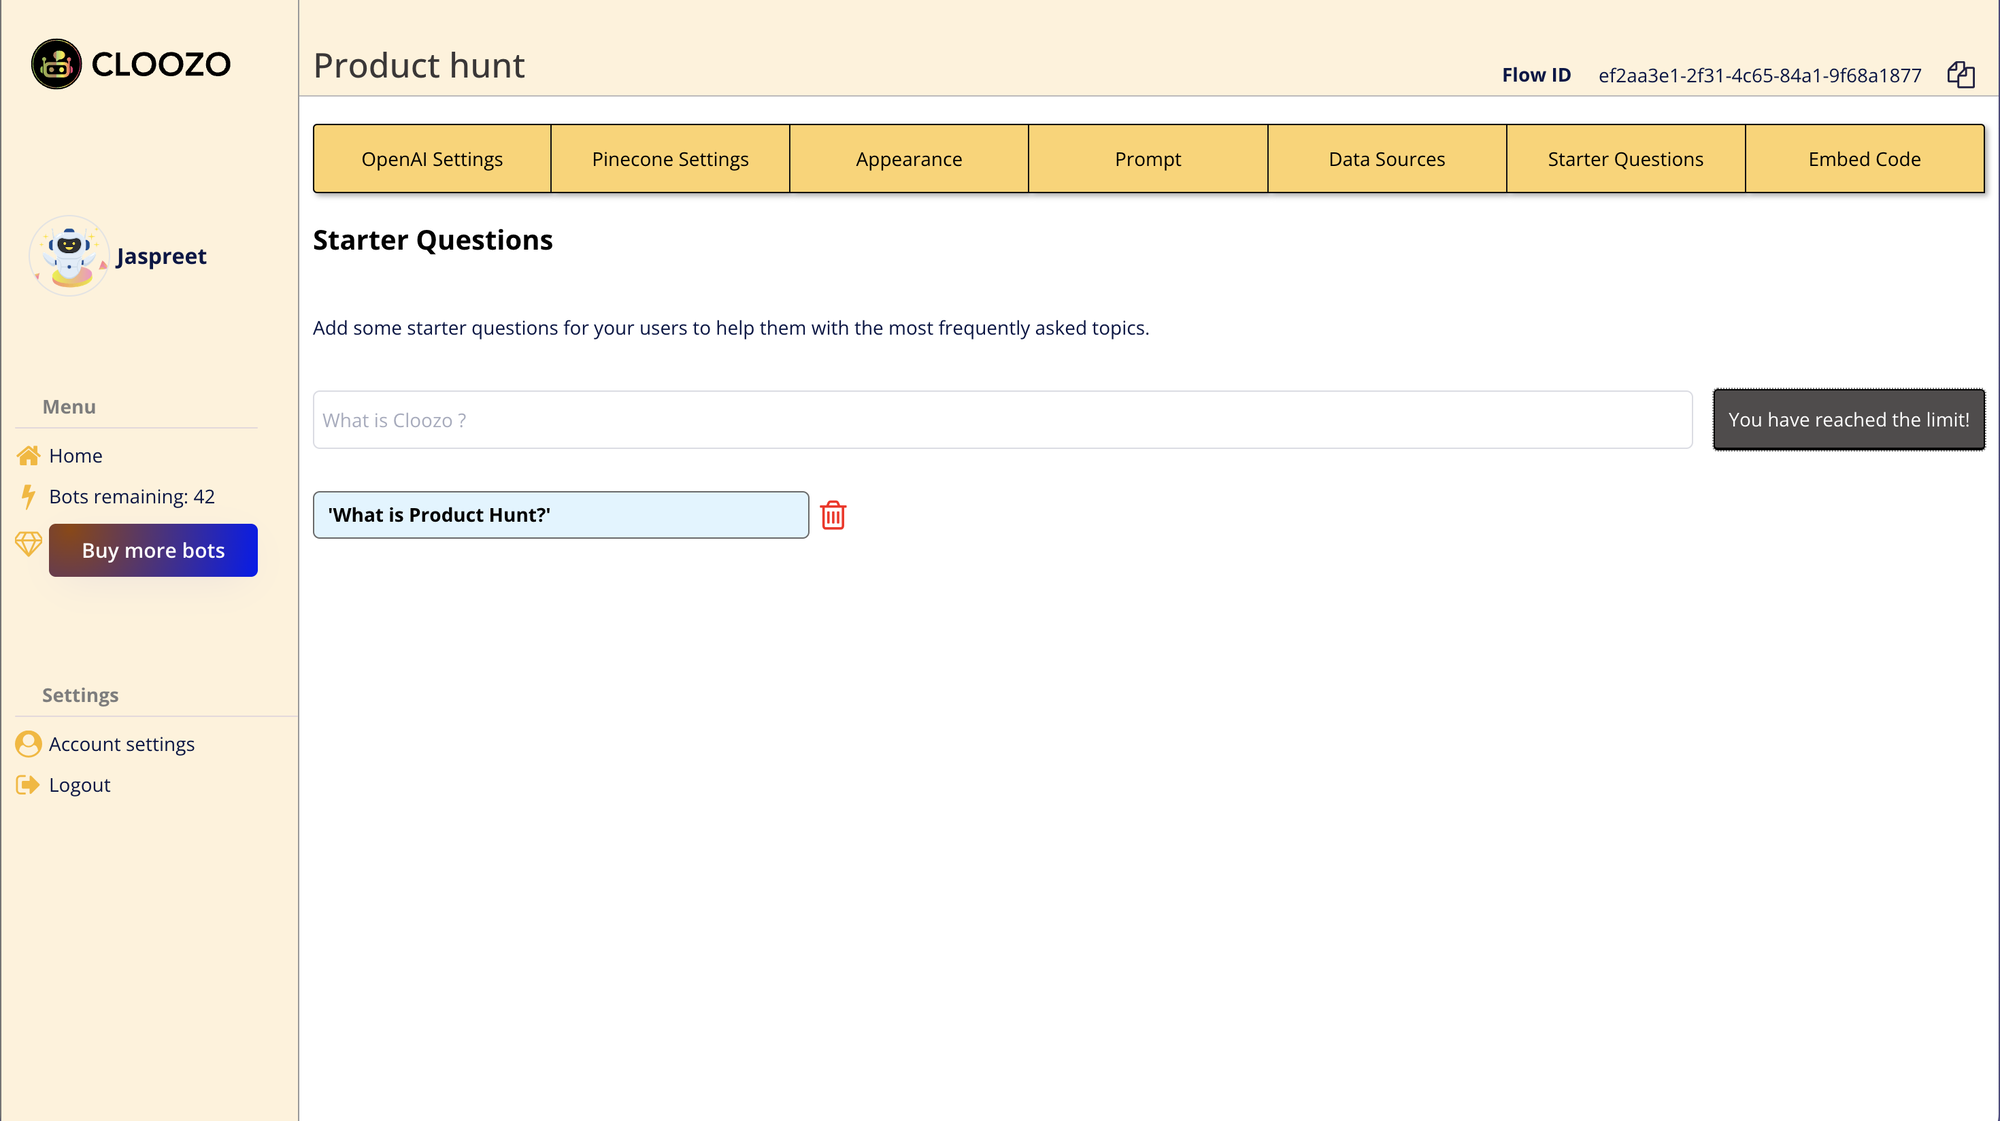Click the Pinecone Settings tab

click(x=669, y=158)
